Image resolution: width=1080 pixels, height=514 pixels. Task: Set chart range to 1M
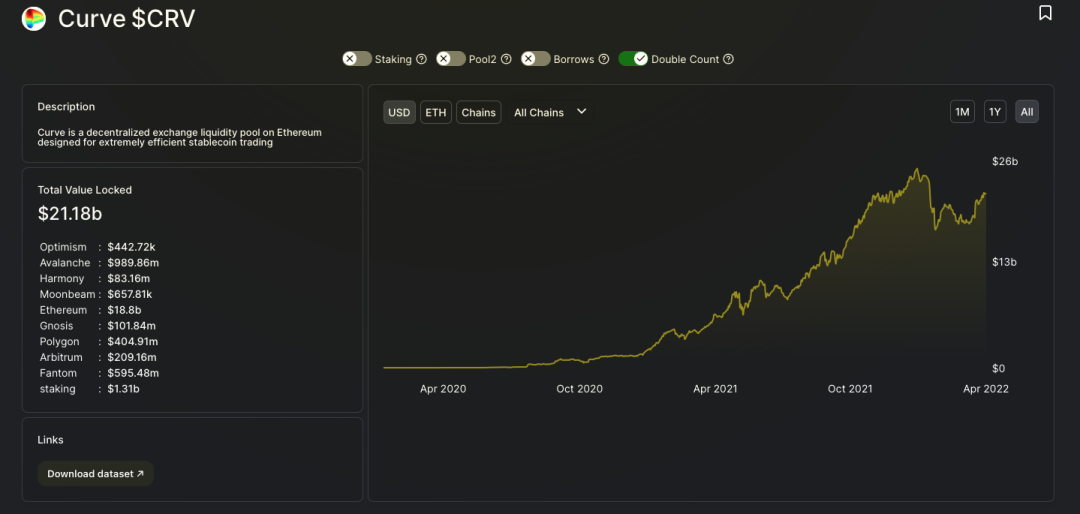pos(962,112)
